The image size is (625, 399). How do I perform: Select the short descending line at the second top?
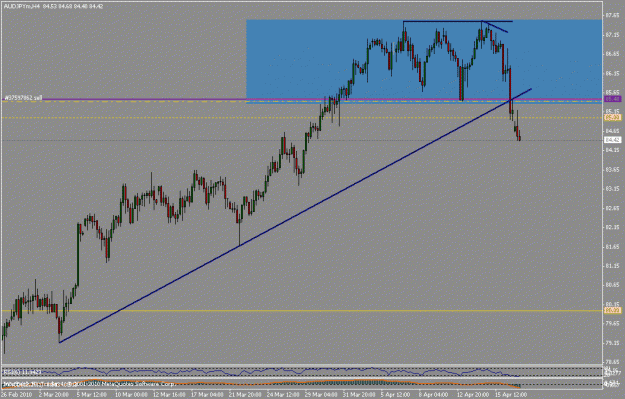pos(495,27)
